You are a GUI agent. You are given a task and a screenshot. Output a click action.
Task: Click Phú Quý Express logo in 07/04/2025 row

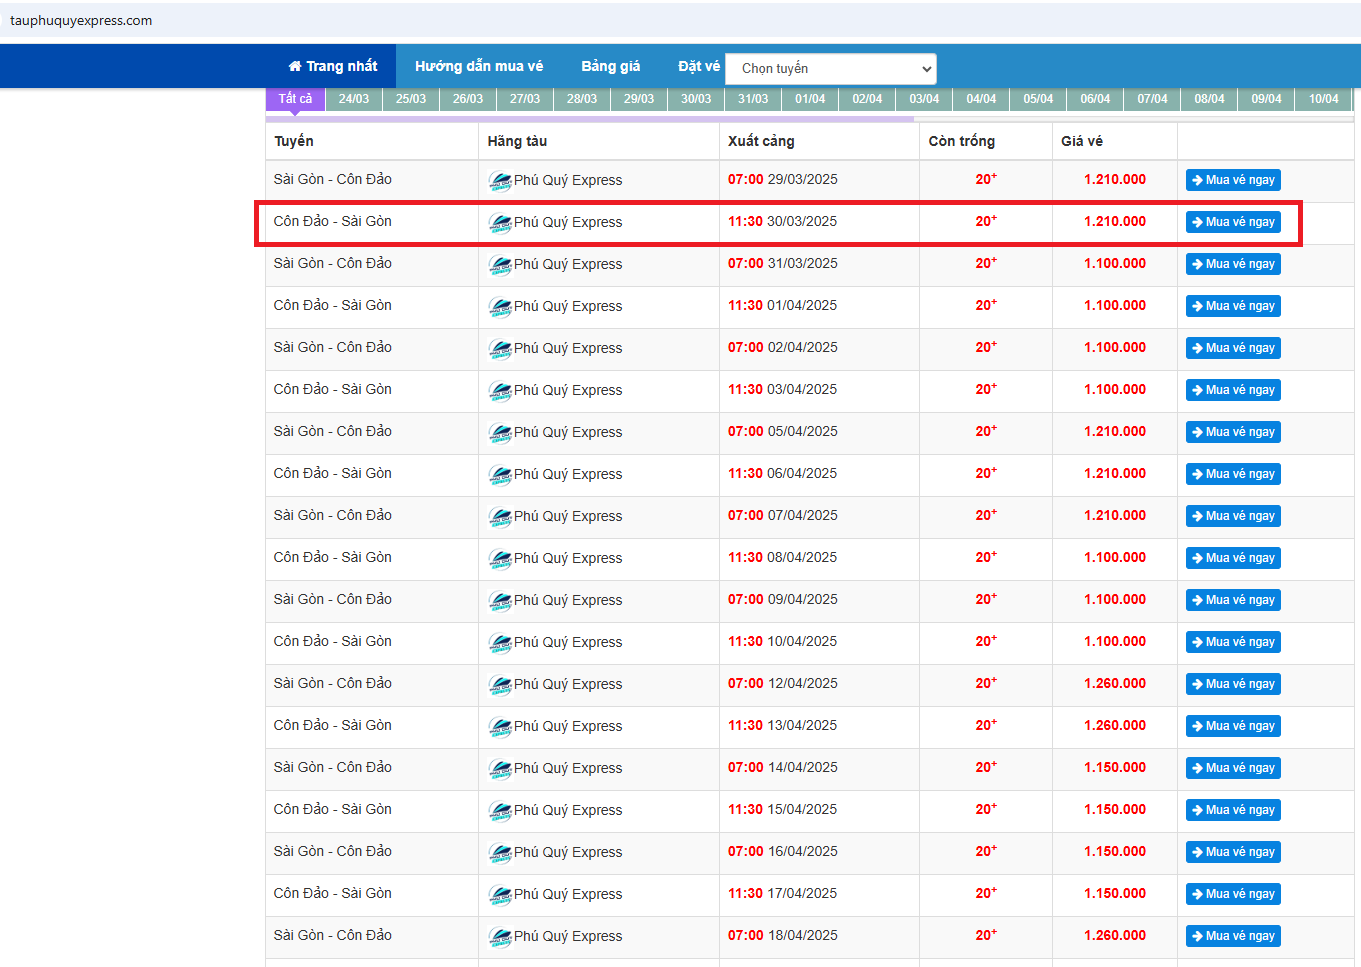pos(500,517)
